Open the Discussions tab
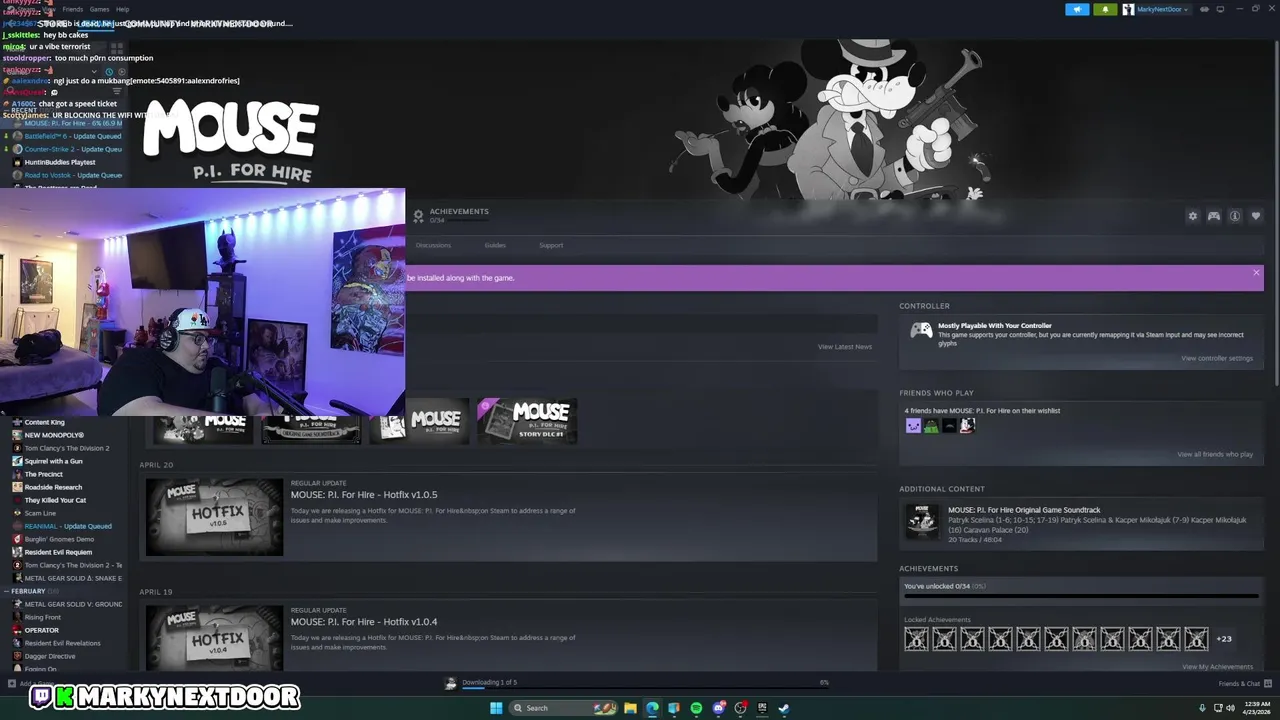The width and height of the screenshot is (1280, 720). (433, 245)
